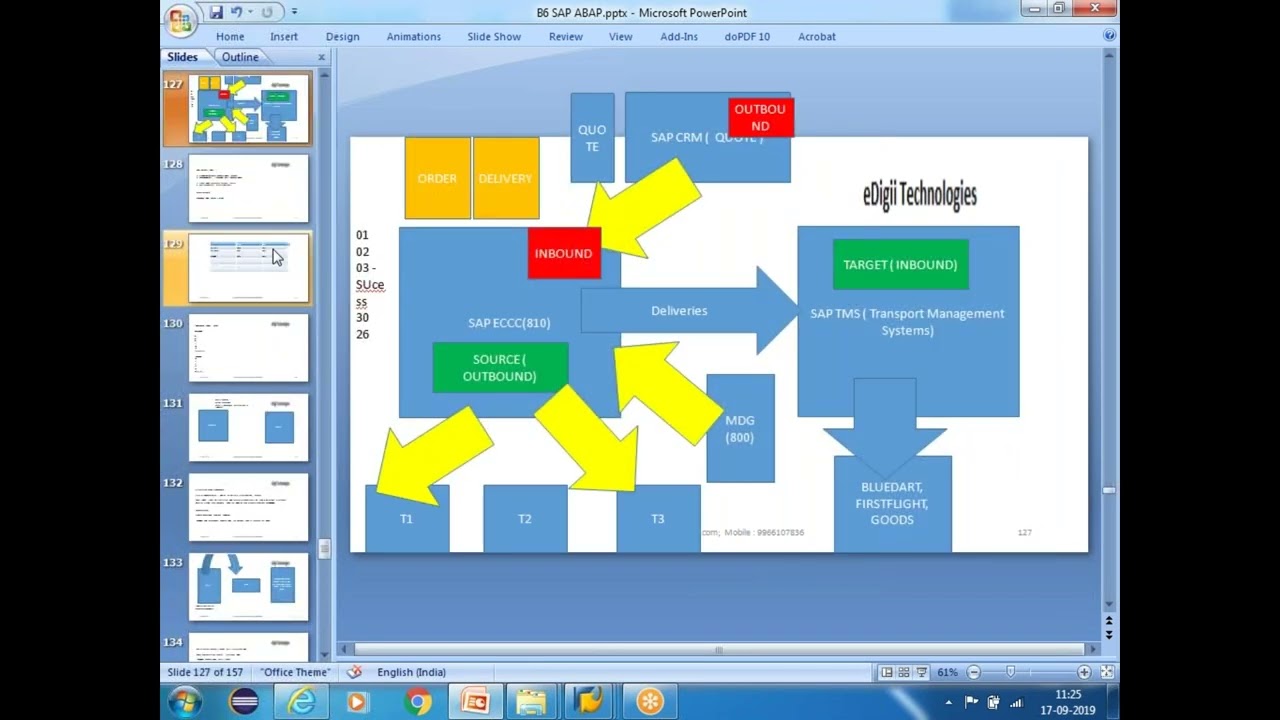This screenshot has width=1280, height=720.
Task: Click the Save icon in Quick Access Toolbar
Action: 216,12
